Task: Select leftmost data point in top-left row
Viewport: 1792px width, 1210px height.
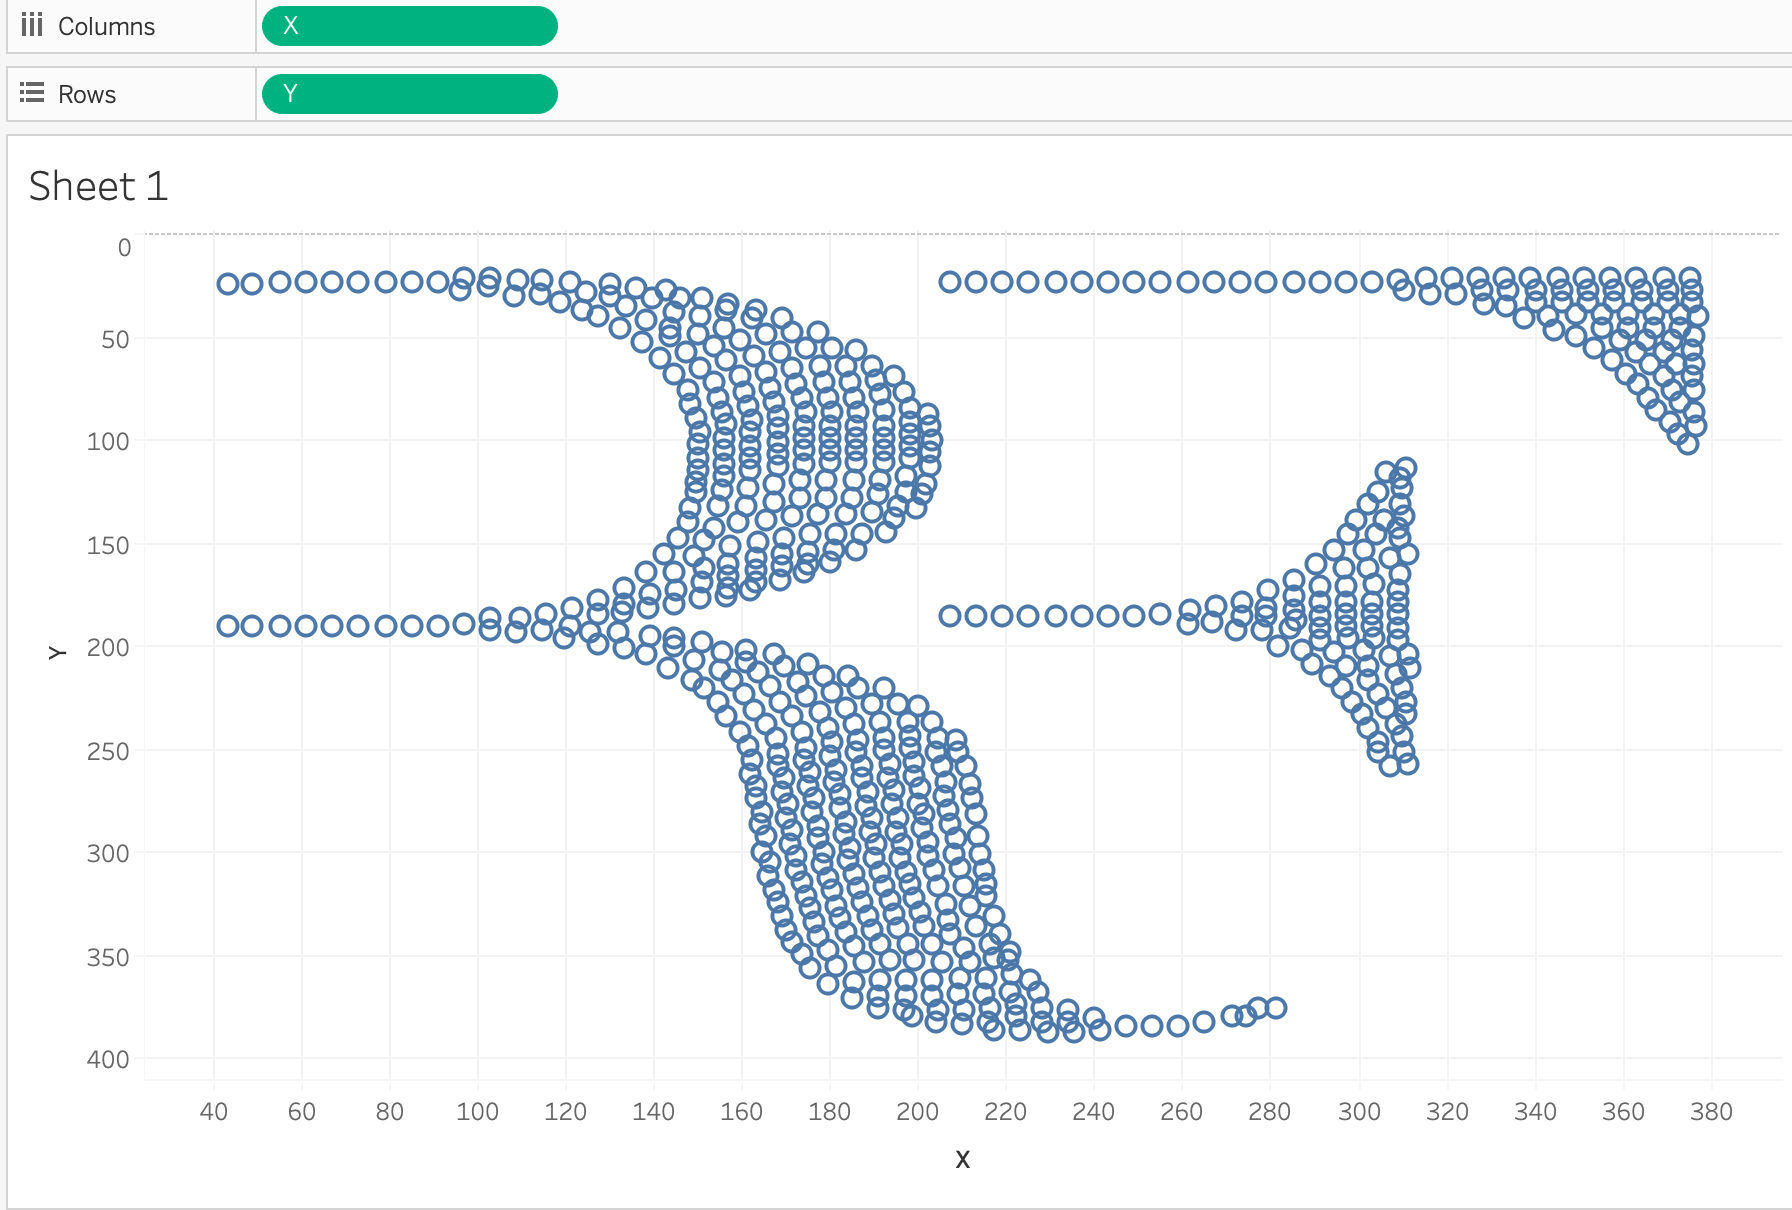Action: click(x=228, y=284)
